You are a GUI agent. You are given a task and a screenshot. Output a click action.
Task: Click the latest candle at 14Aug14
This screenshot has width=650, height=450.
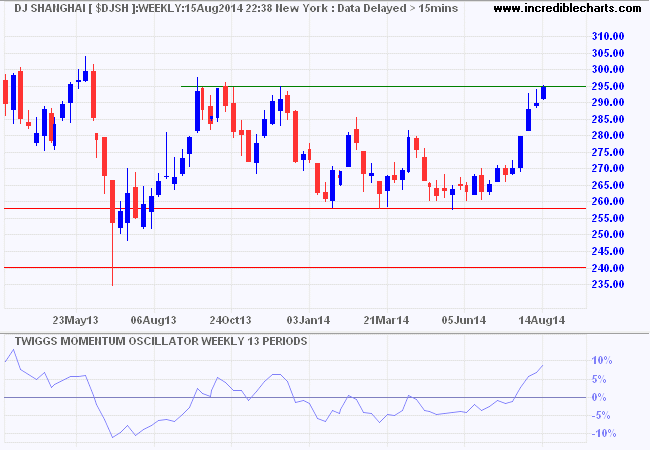[543, 92]
